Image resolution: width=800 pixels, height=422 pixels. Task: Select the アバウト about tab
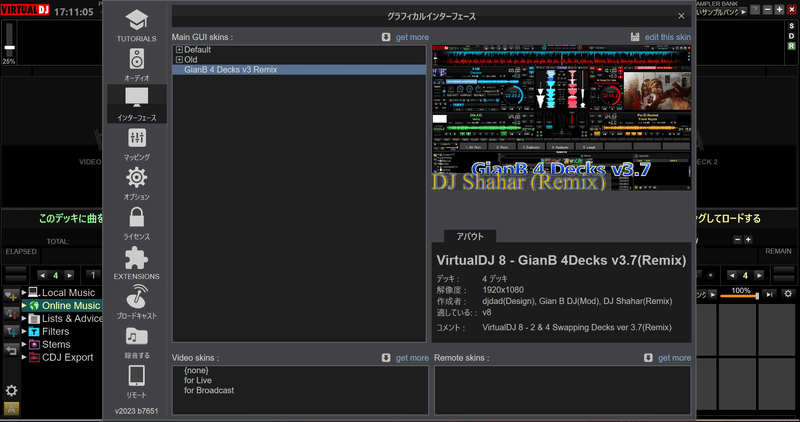tap(469, 236)
